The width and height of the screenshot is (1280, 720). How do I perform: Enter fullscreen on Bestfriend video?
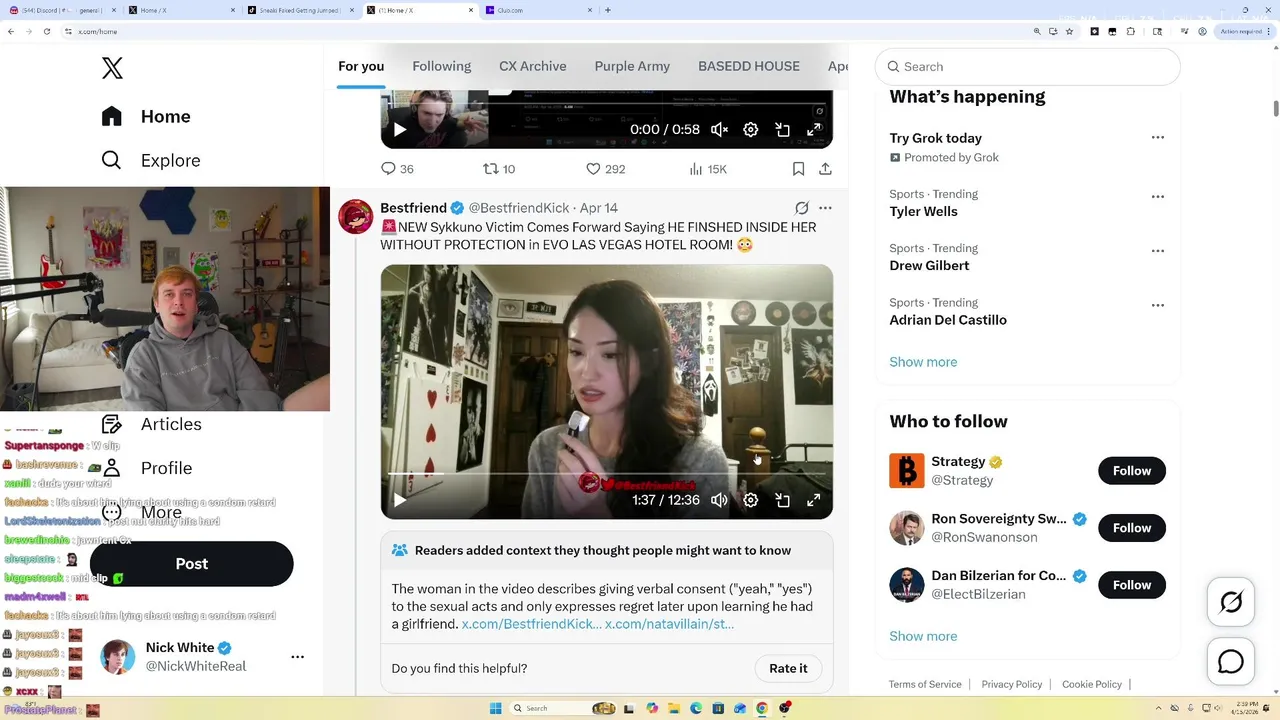pos(814,500)
